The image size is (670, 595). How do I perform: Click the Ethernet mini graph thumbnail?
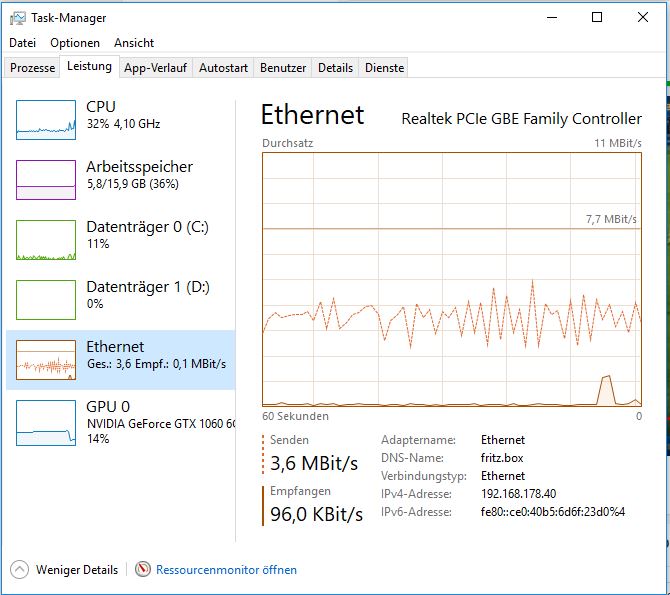coord(46,359)
